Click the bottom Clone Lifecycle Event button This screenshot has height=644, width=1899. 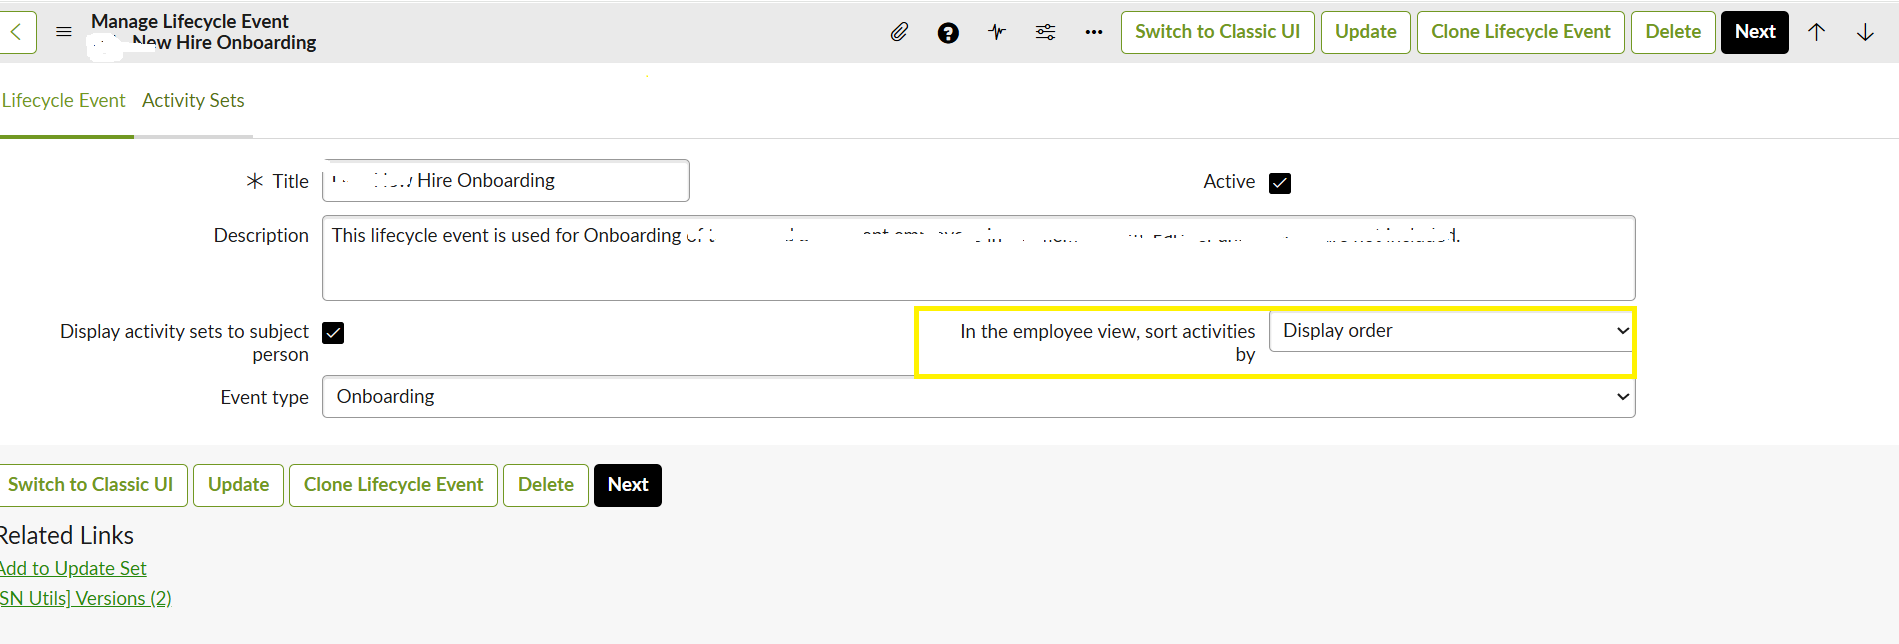tap(393, 485)
